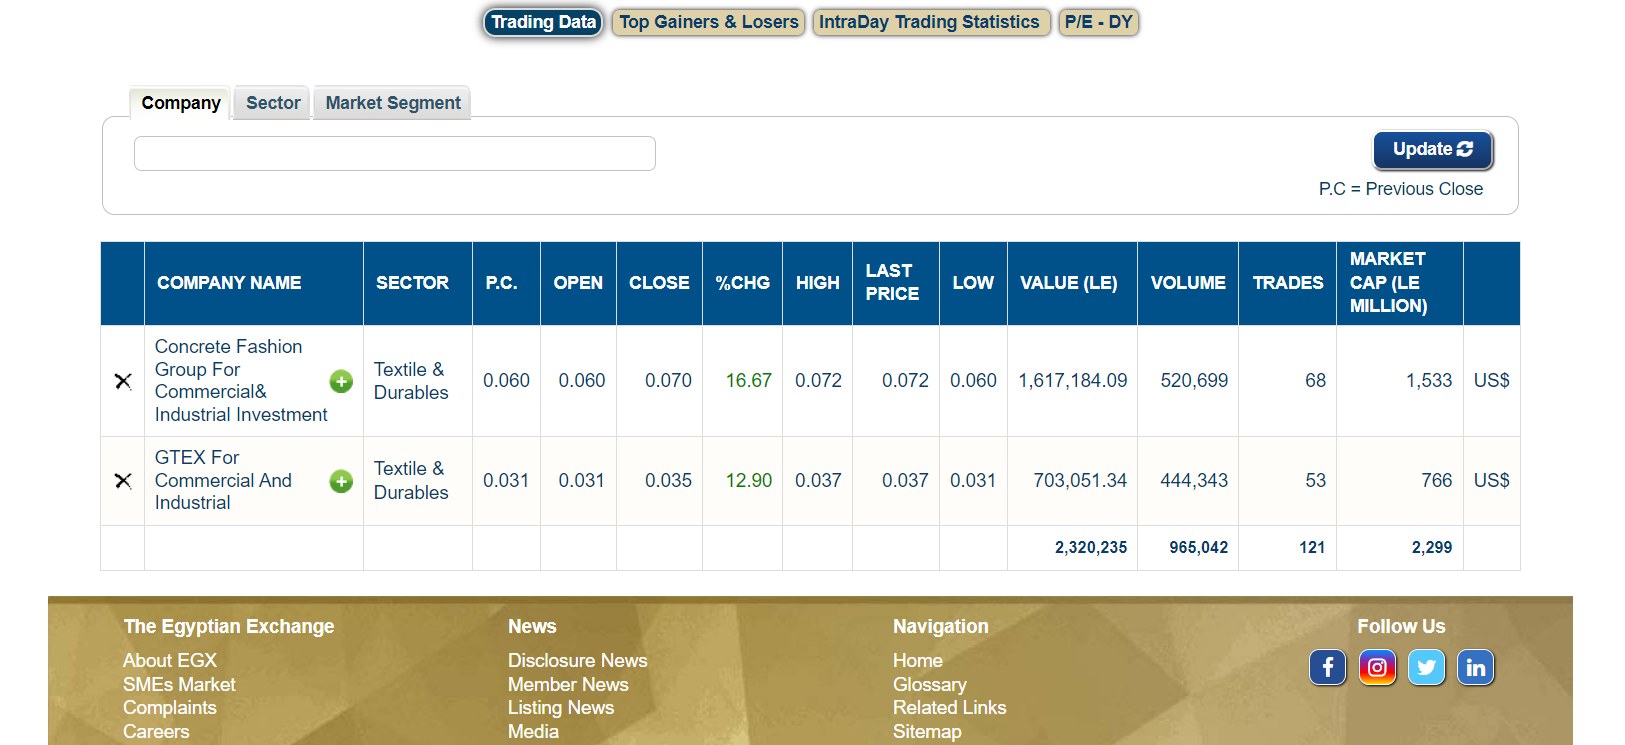Click the Update refresh button
Viewport: 1625px width, 745px height.
[x=1432, y=150]
